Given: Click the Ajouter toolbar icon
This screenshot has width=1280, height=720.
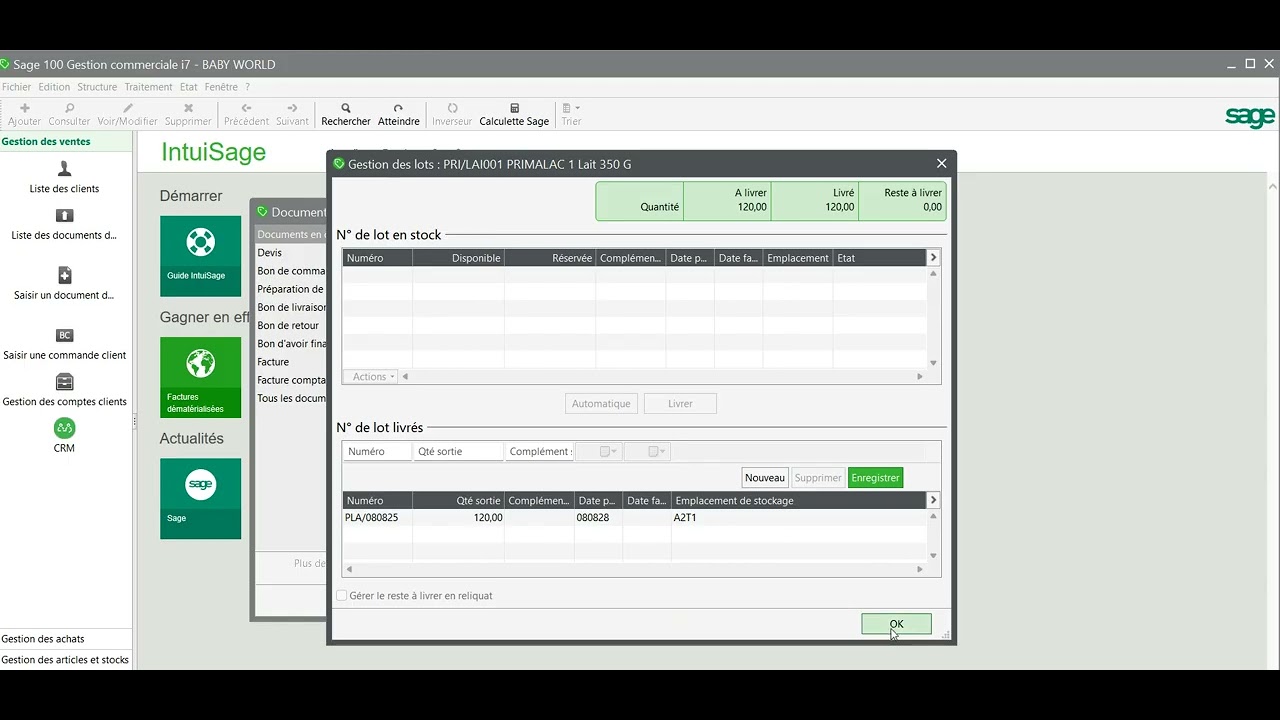Looking at the screenshot, I should click(25, 108).
